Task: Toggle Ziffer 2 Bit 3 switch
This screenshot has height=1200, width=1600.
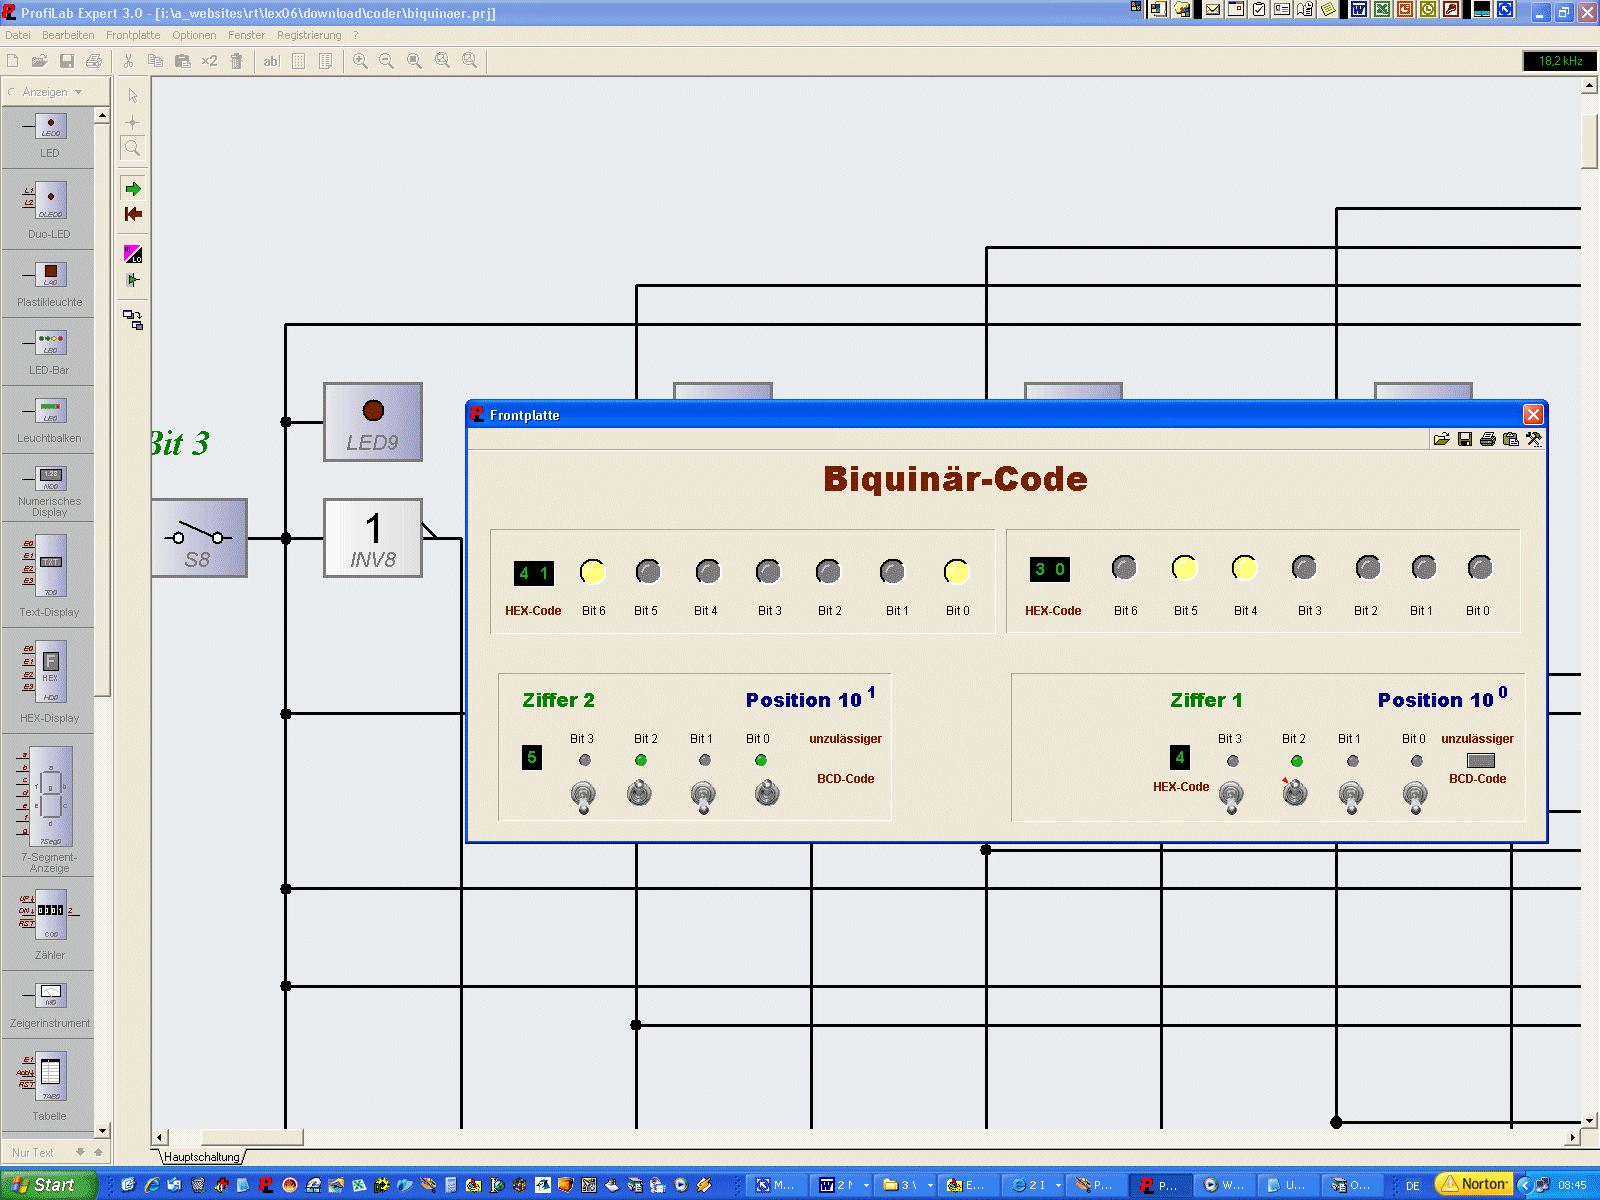Action: click(x=583, y=795)
